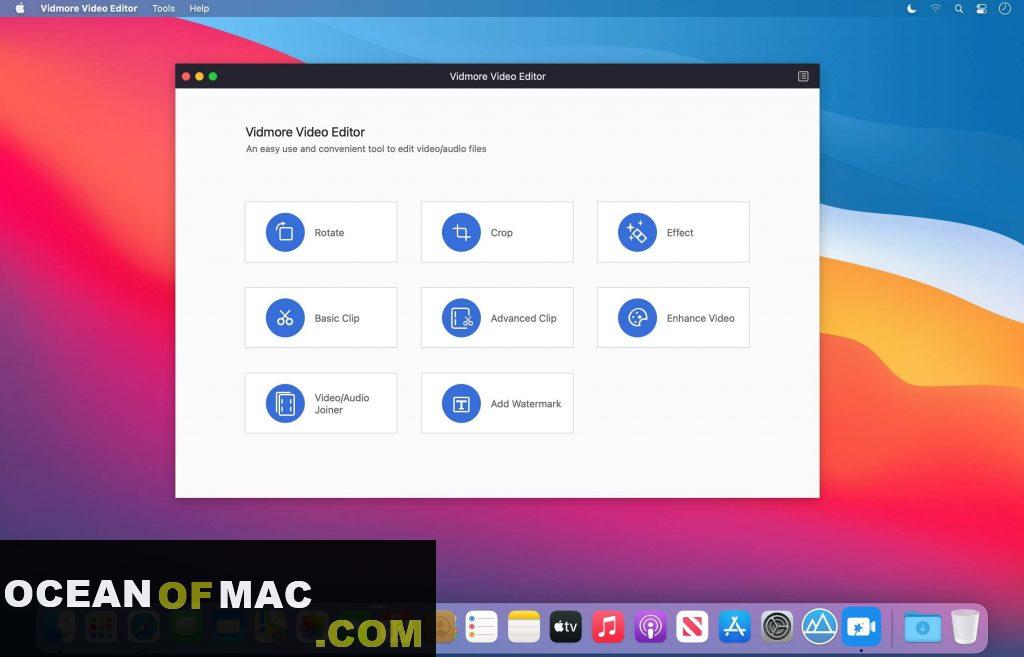Click the clock icon in the menu bar
This screenshot has height=657, width=1024.
pos(1005,8)
